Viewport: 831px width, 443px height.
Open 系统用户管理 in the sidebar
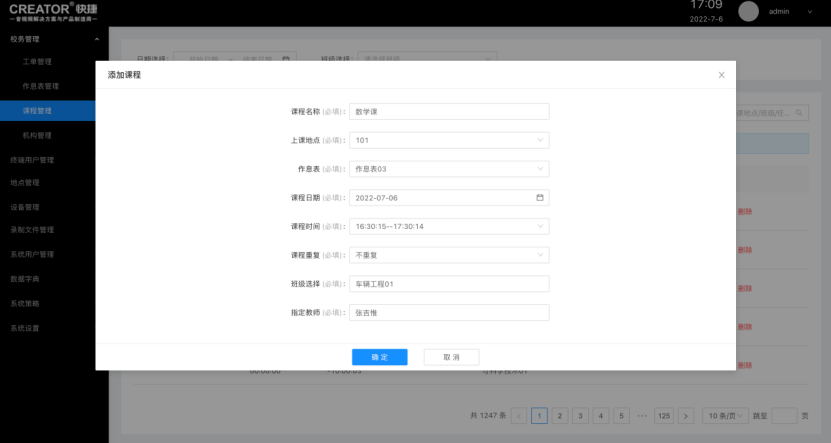tap(32, 254)
